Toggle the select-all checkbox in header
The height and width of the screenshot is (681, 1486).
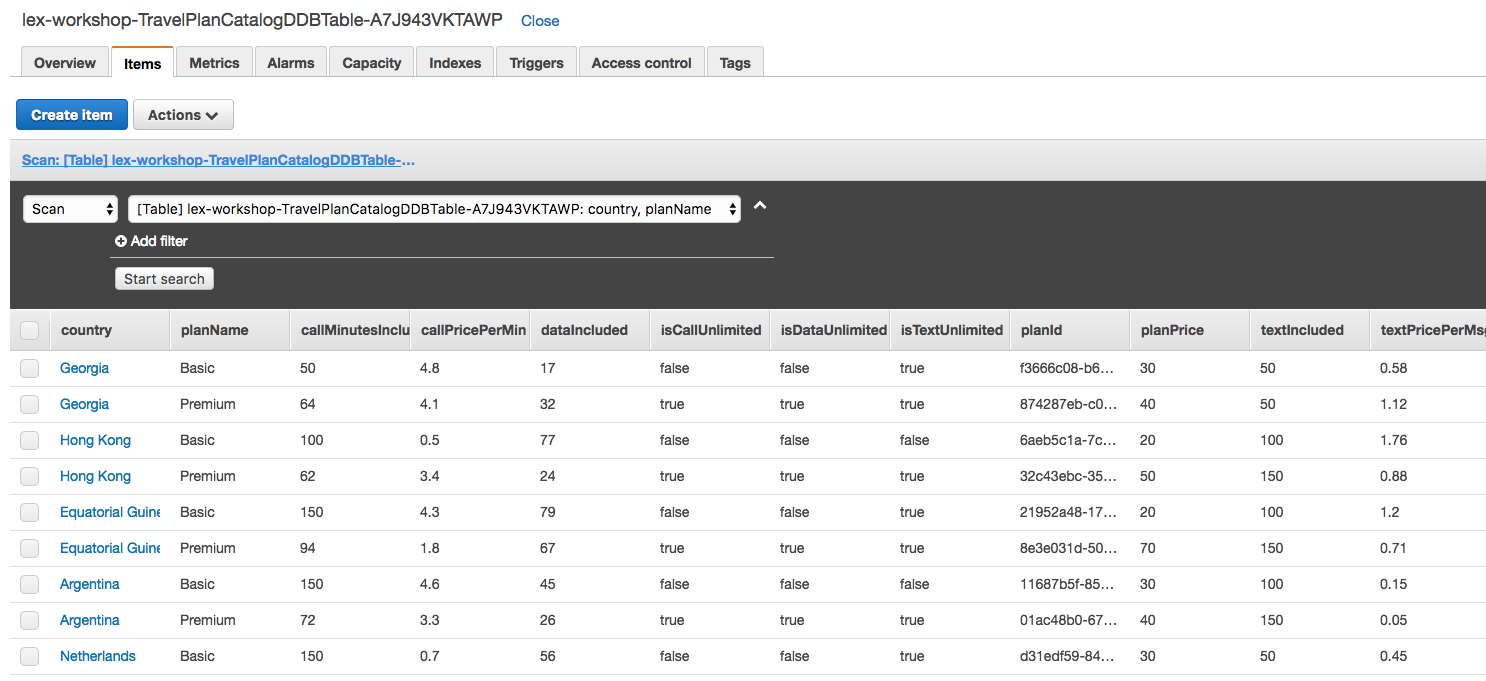tap(29, 330)
